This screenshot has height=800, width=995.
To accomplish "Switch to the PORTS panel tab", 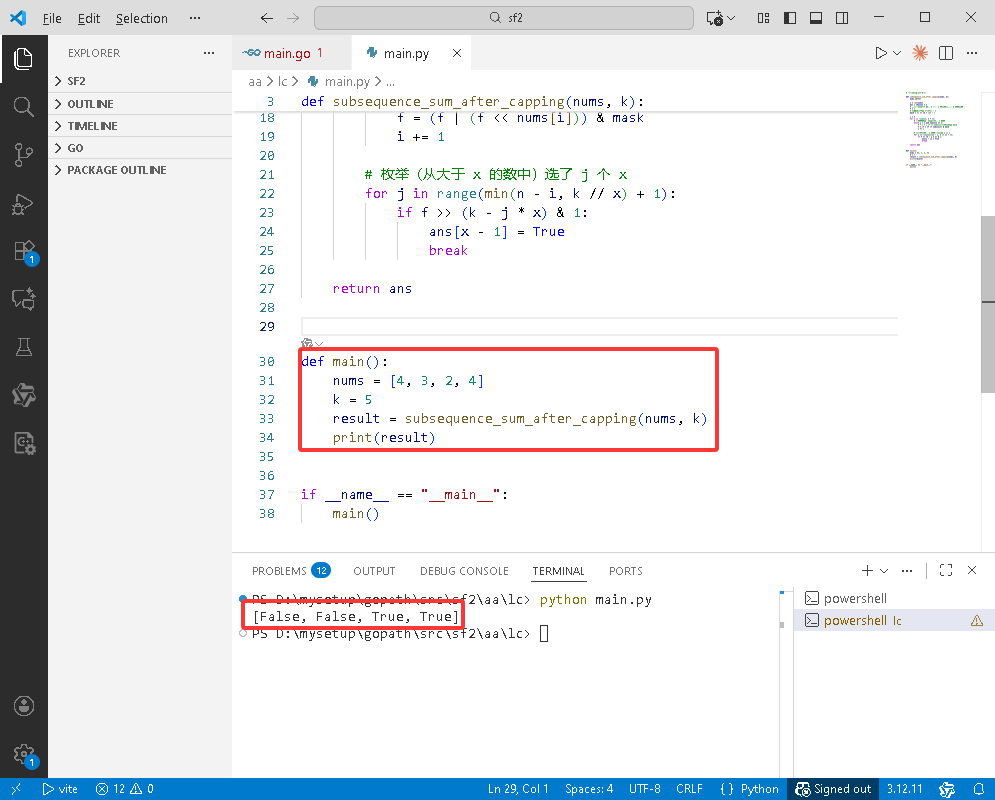I will point(626,570).
